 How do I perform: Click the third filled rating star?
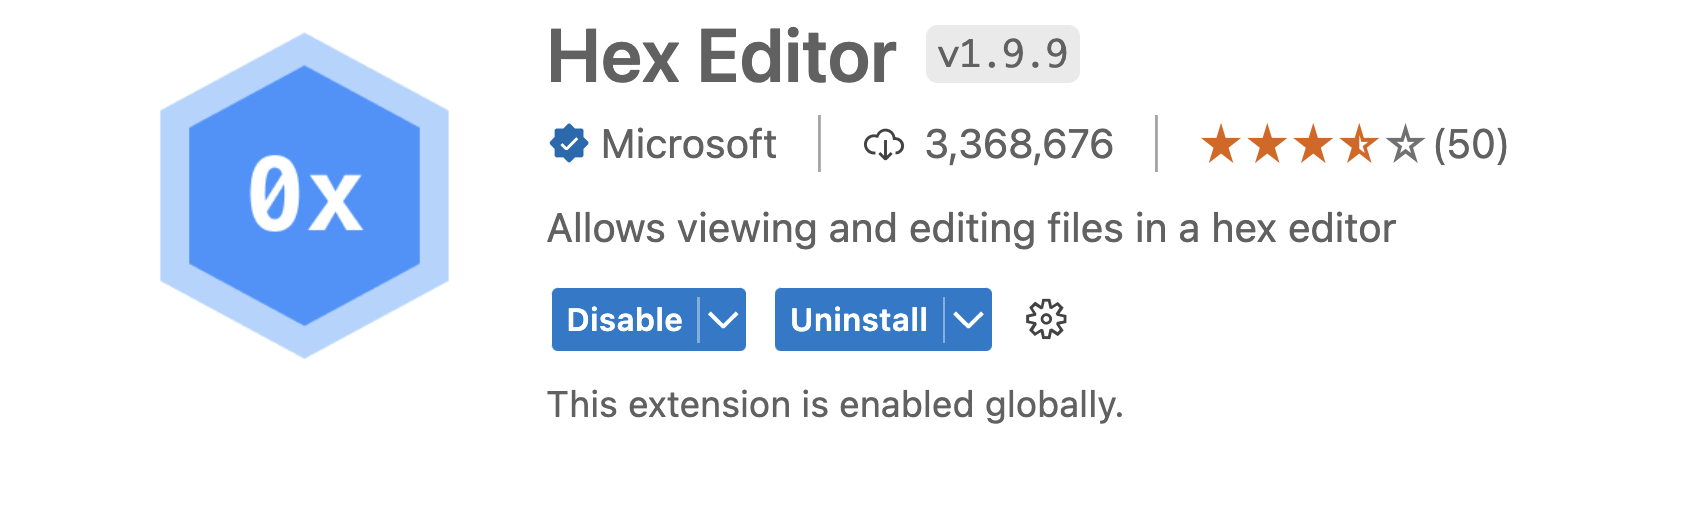1313,144
